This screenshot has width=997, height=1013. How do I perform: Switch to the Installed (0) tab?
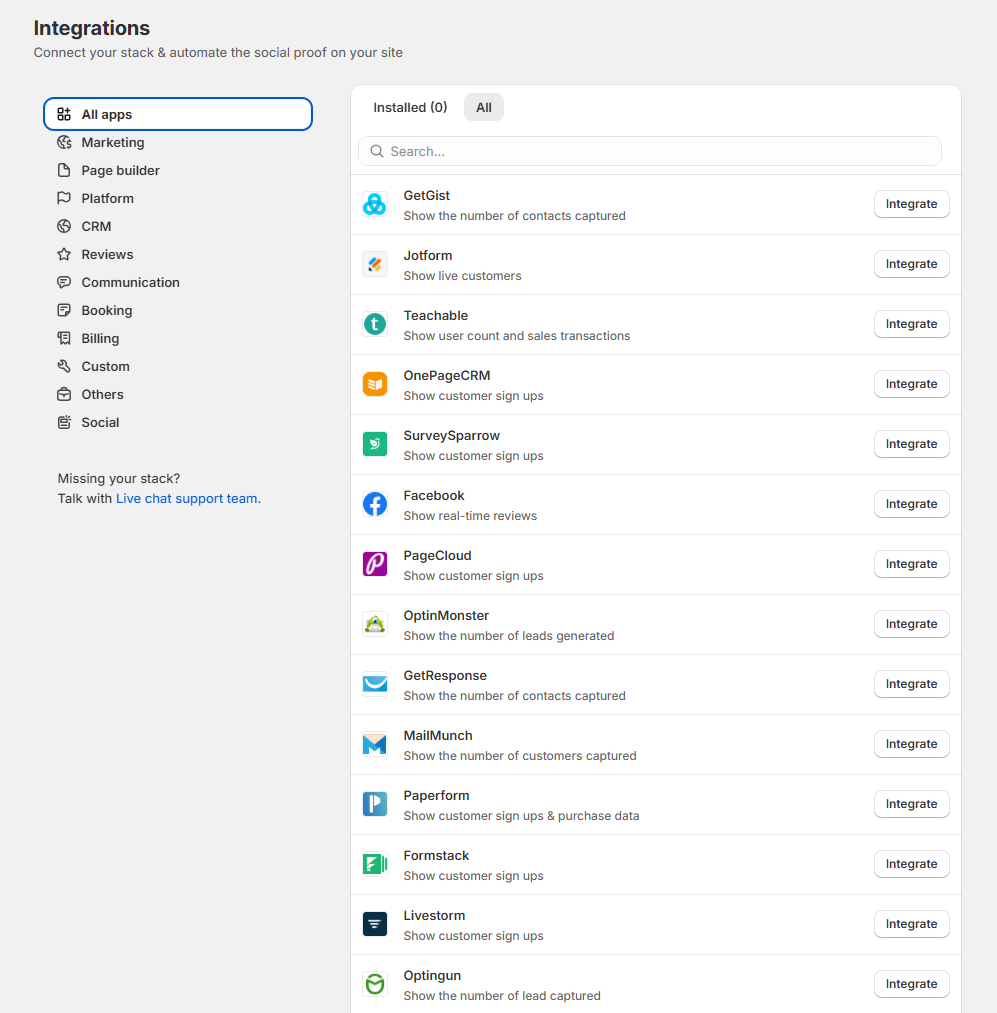pos(410,107)
